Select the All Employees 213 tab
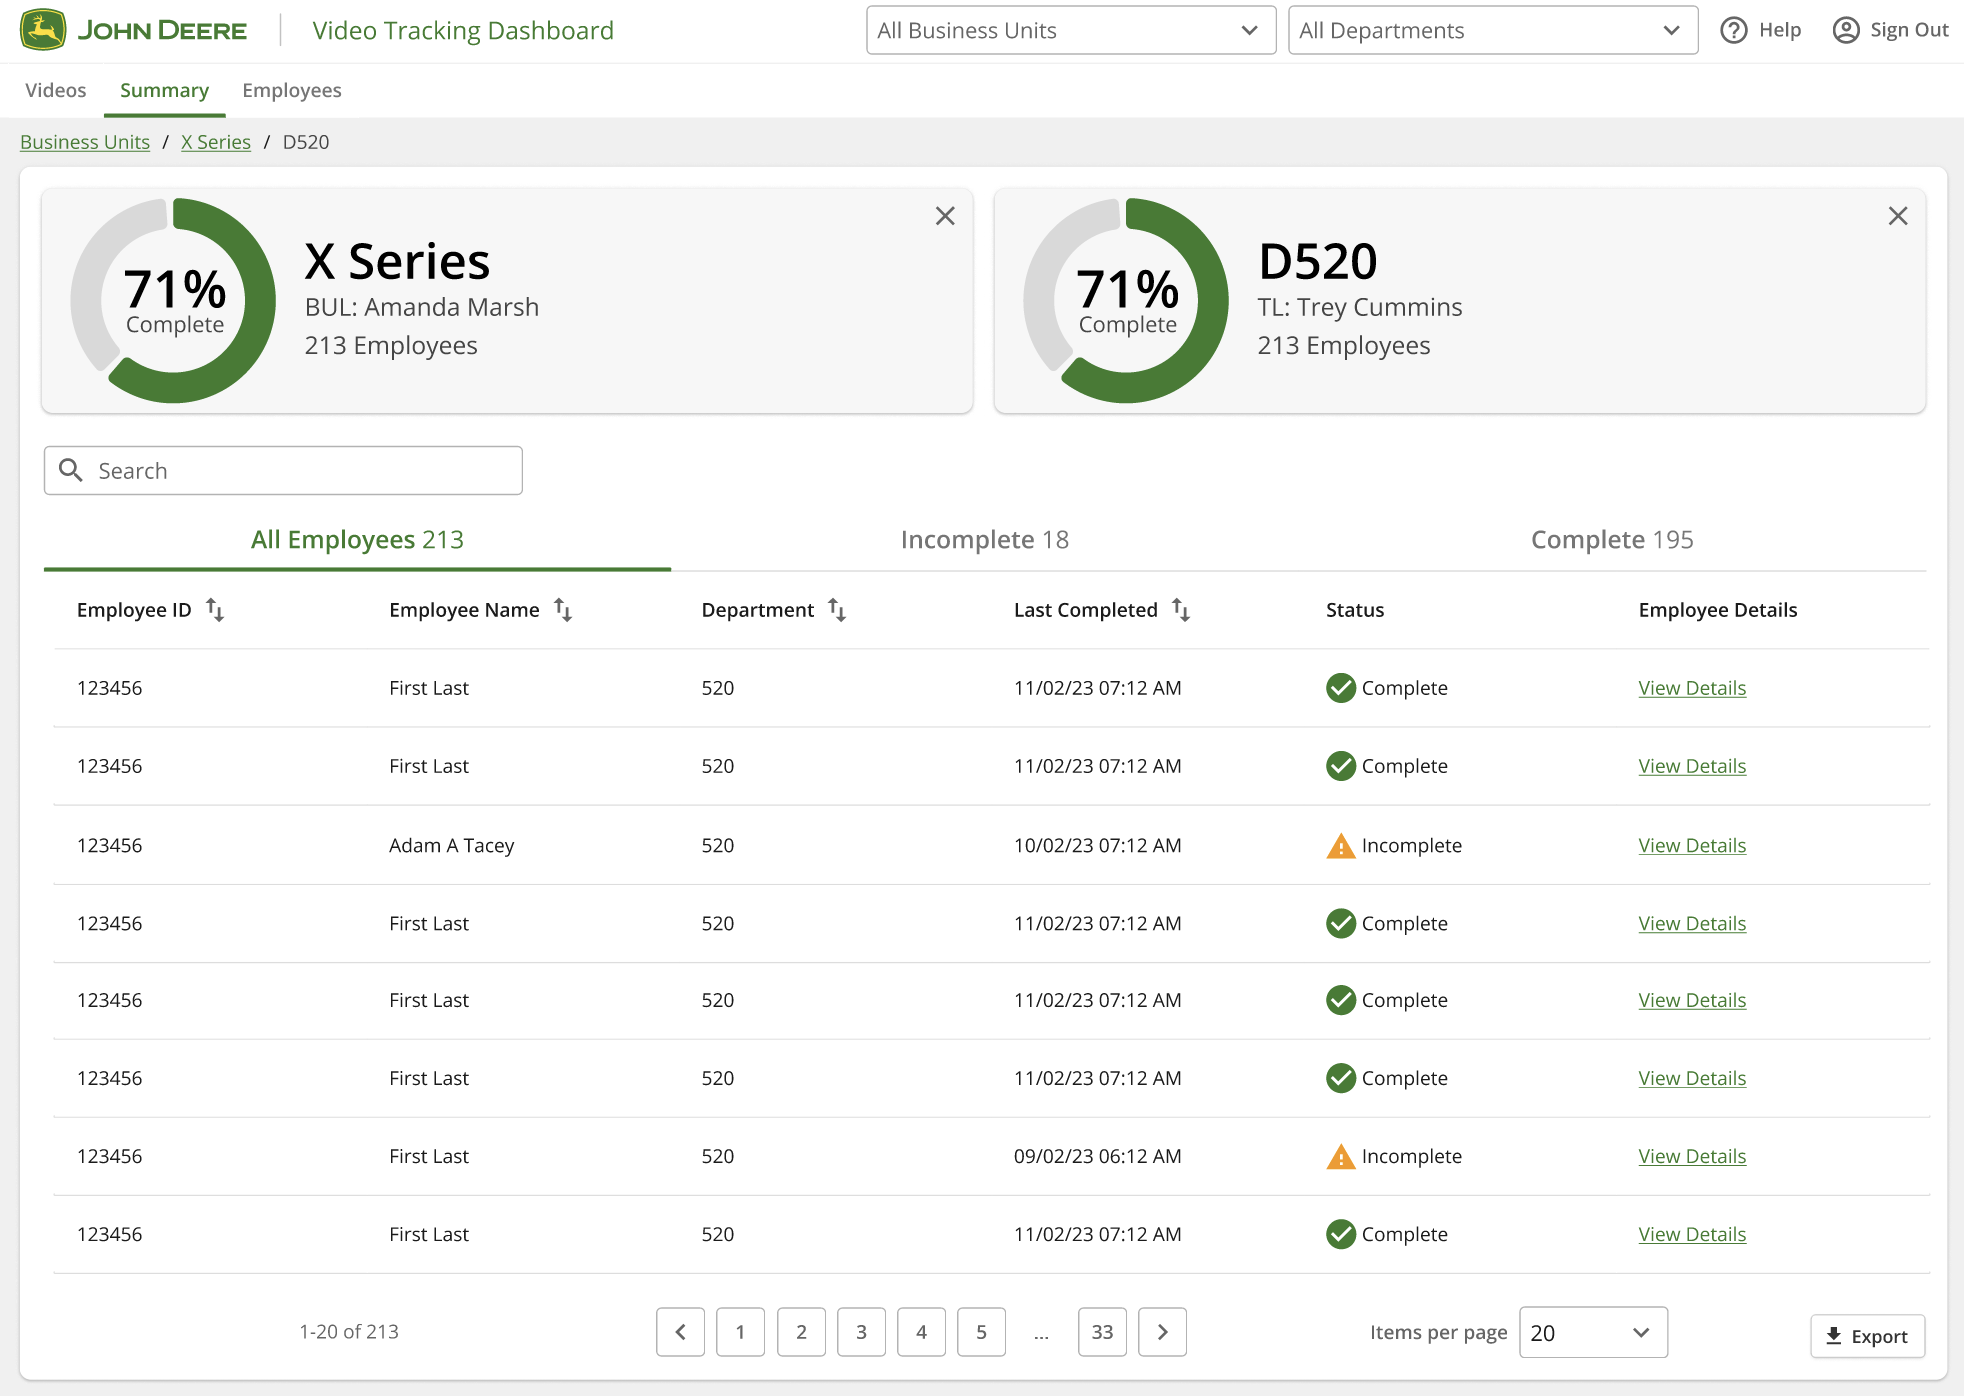The width and height of the screenshot is (1964, 1396). pyautogui.click(x=357, y=540)
